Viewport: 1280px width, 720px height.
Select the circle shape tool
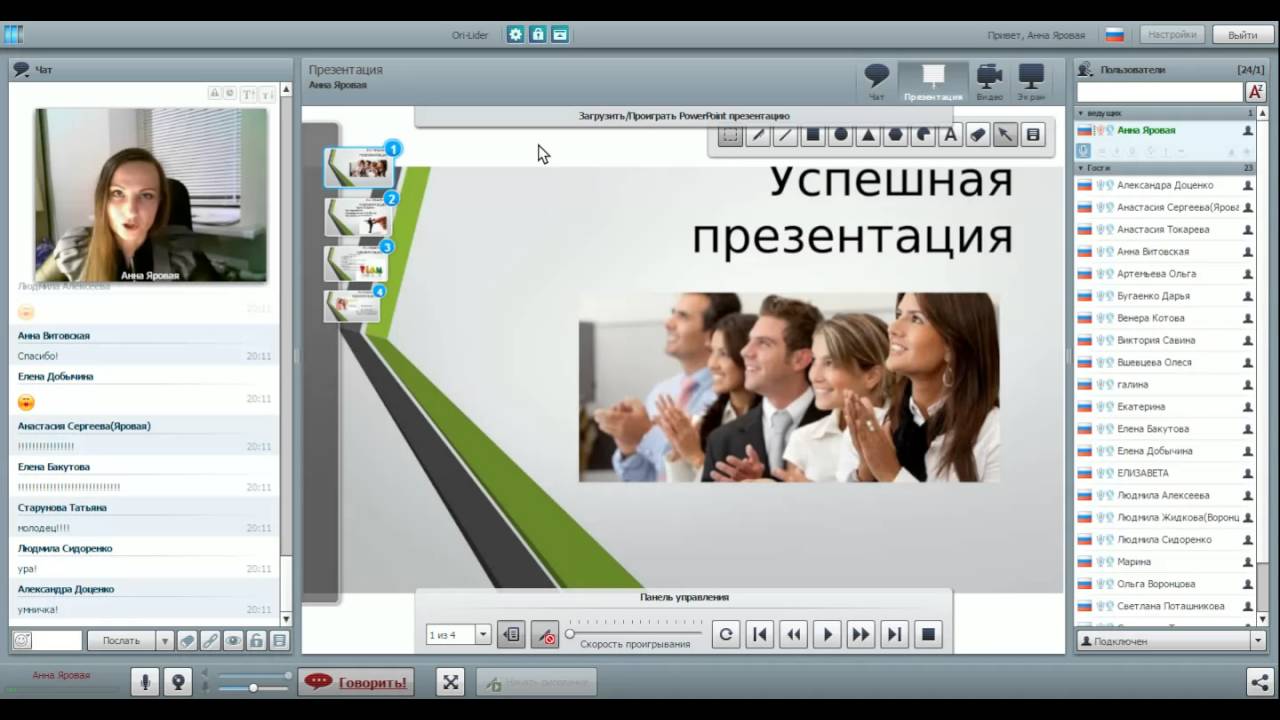click(841, 135)
